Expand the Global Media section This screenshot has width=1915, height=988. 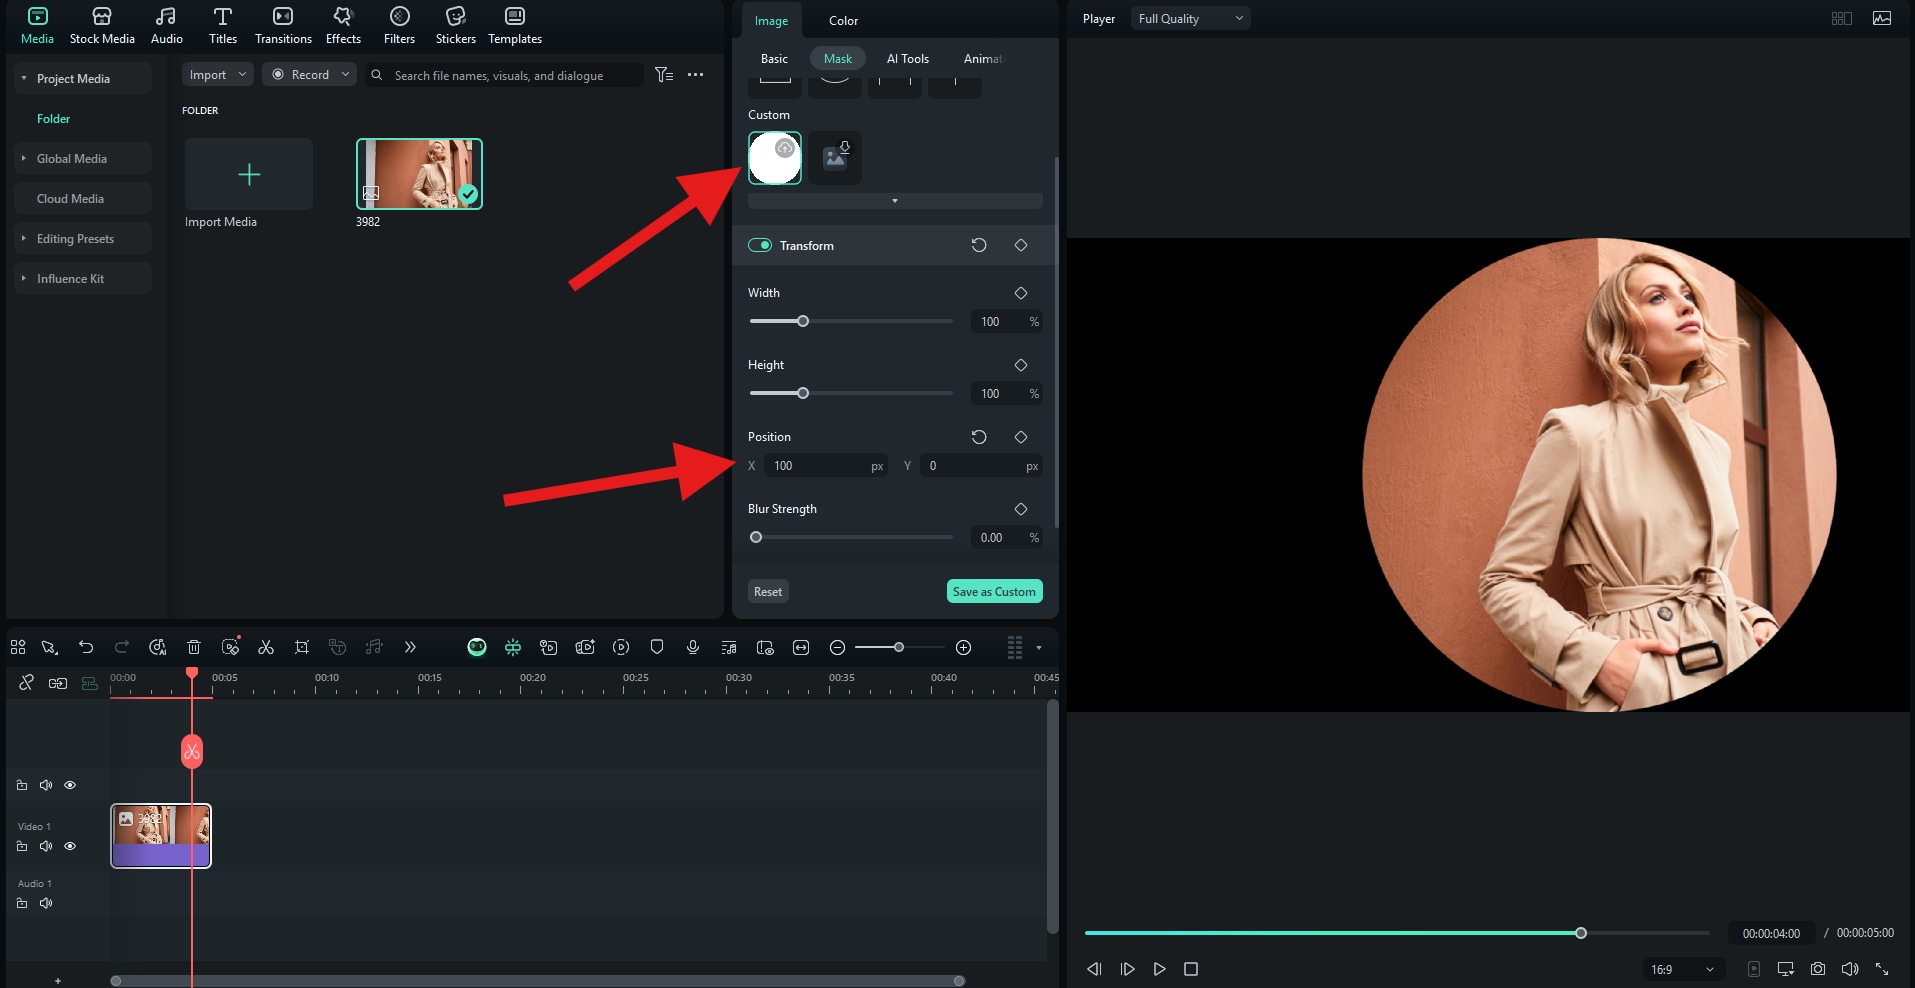coord(24,158)
